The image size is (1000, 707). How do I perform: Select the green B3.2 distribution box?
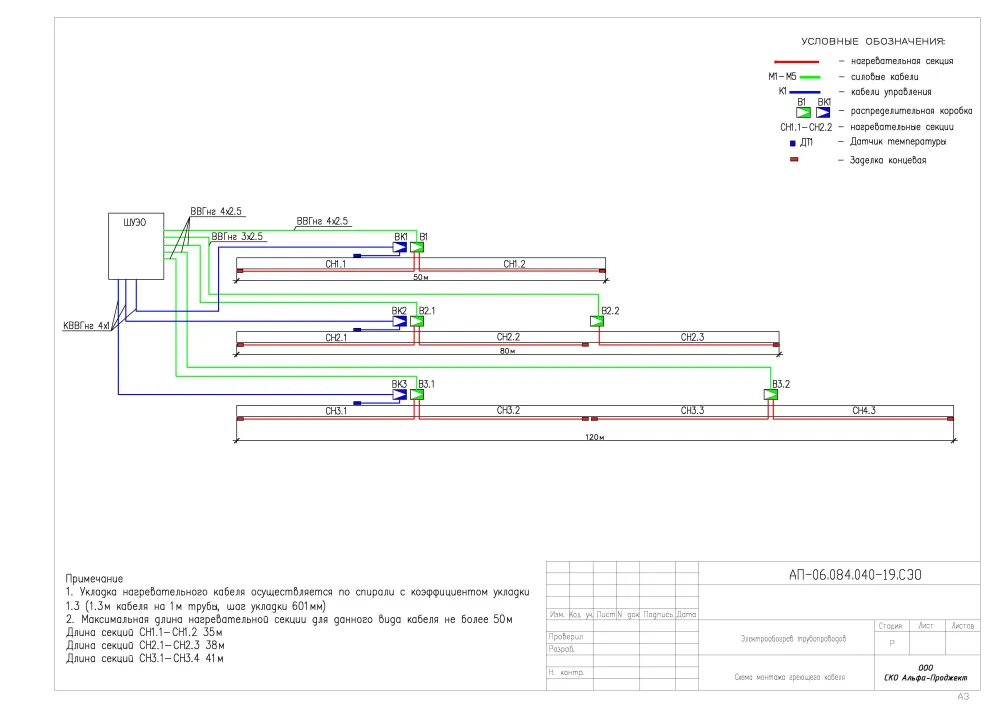click(771, 395)
